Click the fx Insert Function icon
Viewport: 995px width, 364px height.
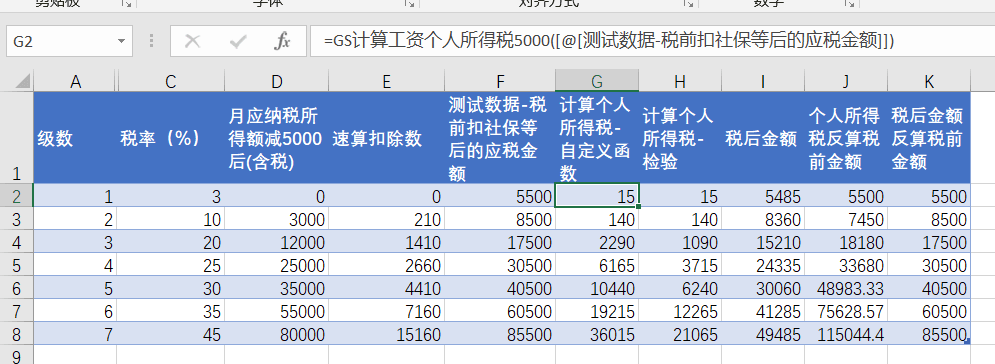282,42
